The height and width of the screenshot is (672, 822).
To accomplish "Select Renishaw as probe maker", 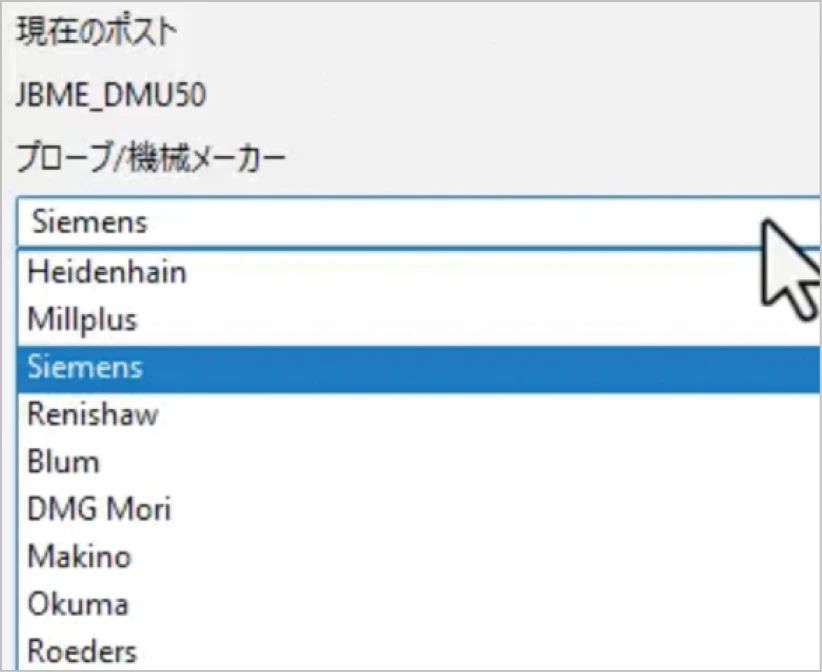I will (x=92, y=414).
